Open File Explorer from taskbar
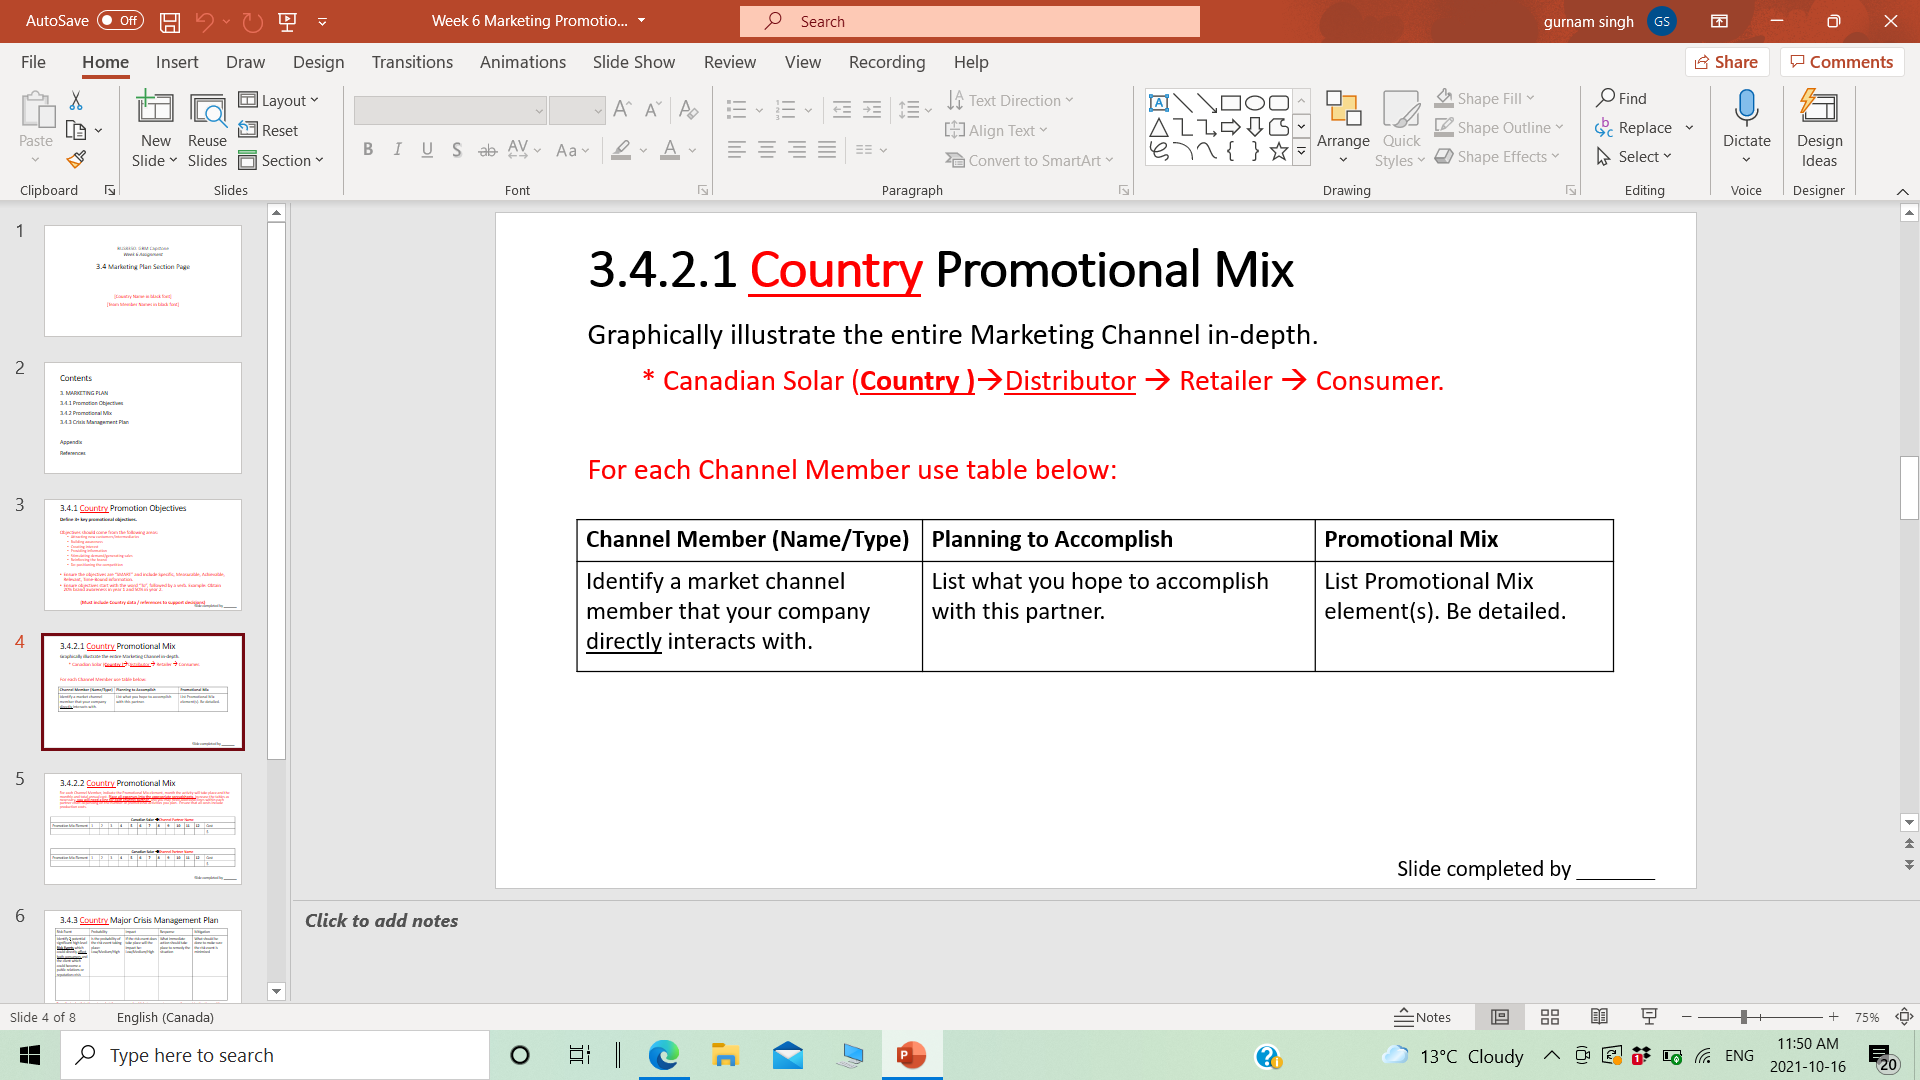The image size is (1920, 1080). click(725, 1055)
